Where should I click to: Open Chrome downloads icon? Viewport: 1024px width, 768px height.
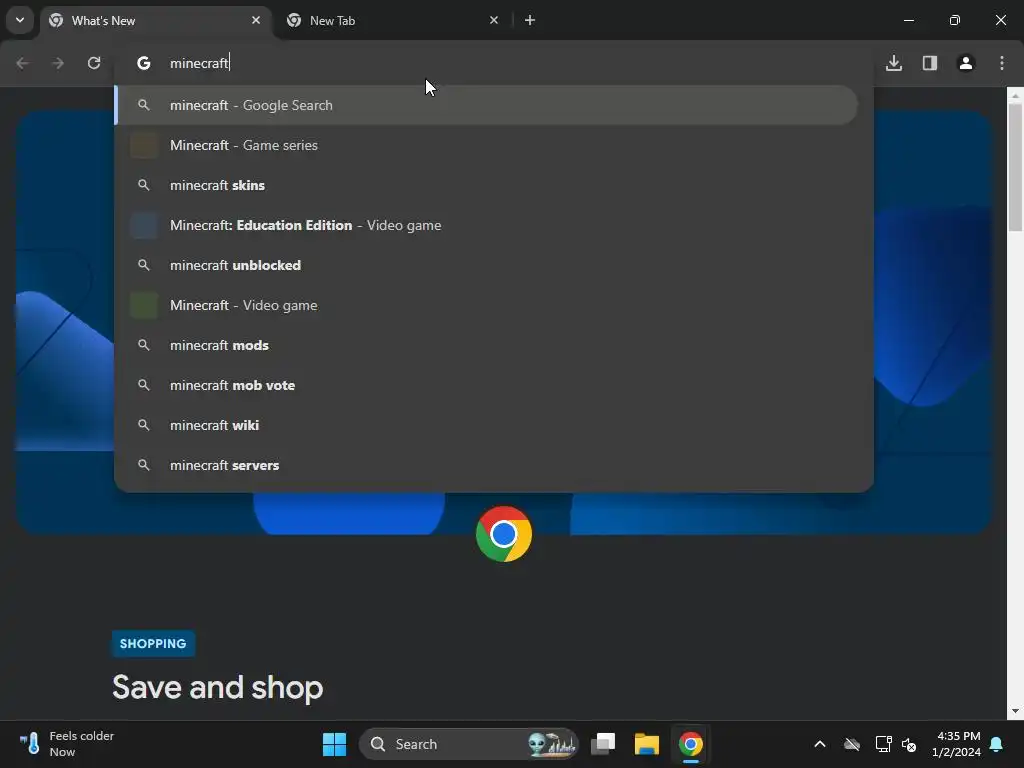click(x=894, y=63)
